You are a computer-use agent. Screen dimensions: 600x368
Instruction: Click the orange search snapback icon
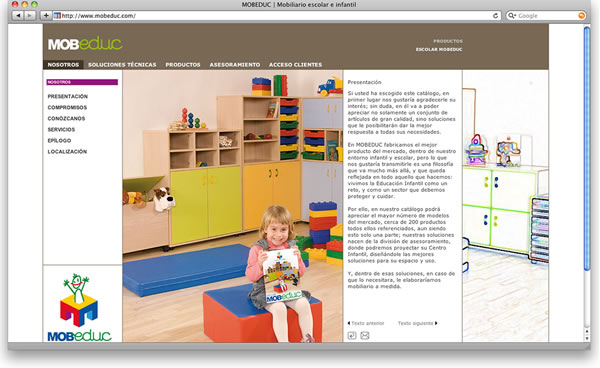tap(581, 16)
